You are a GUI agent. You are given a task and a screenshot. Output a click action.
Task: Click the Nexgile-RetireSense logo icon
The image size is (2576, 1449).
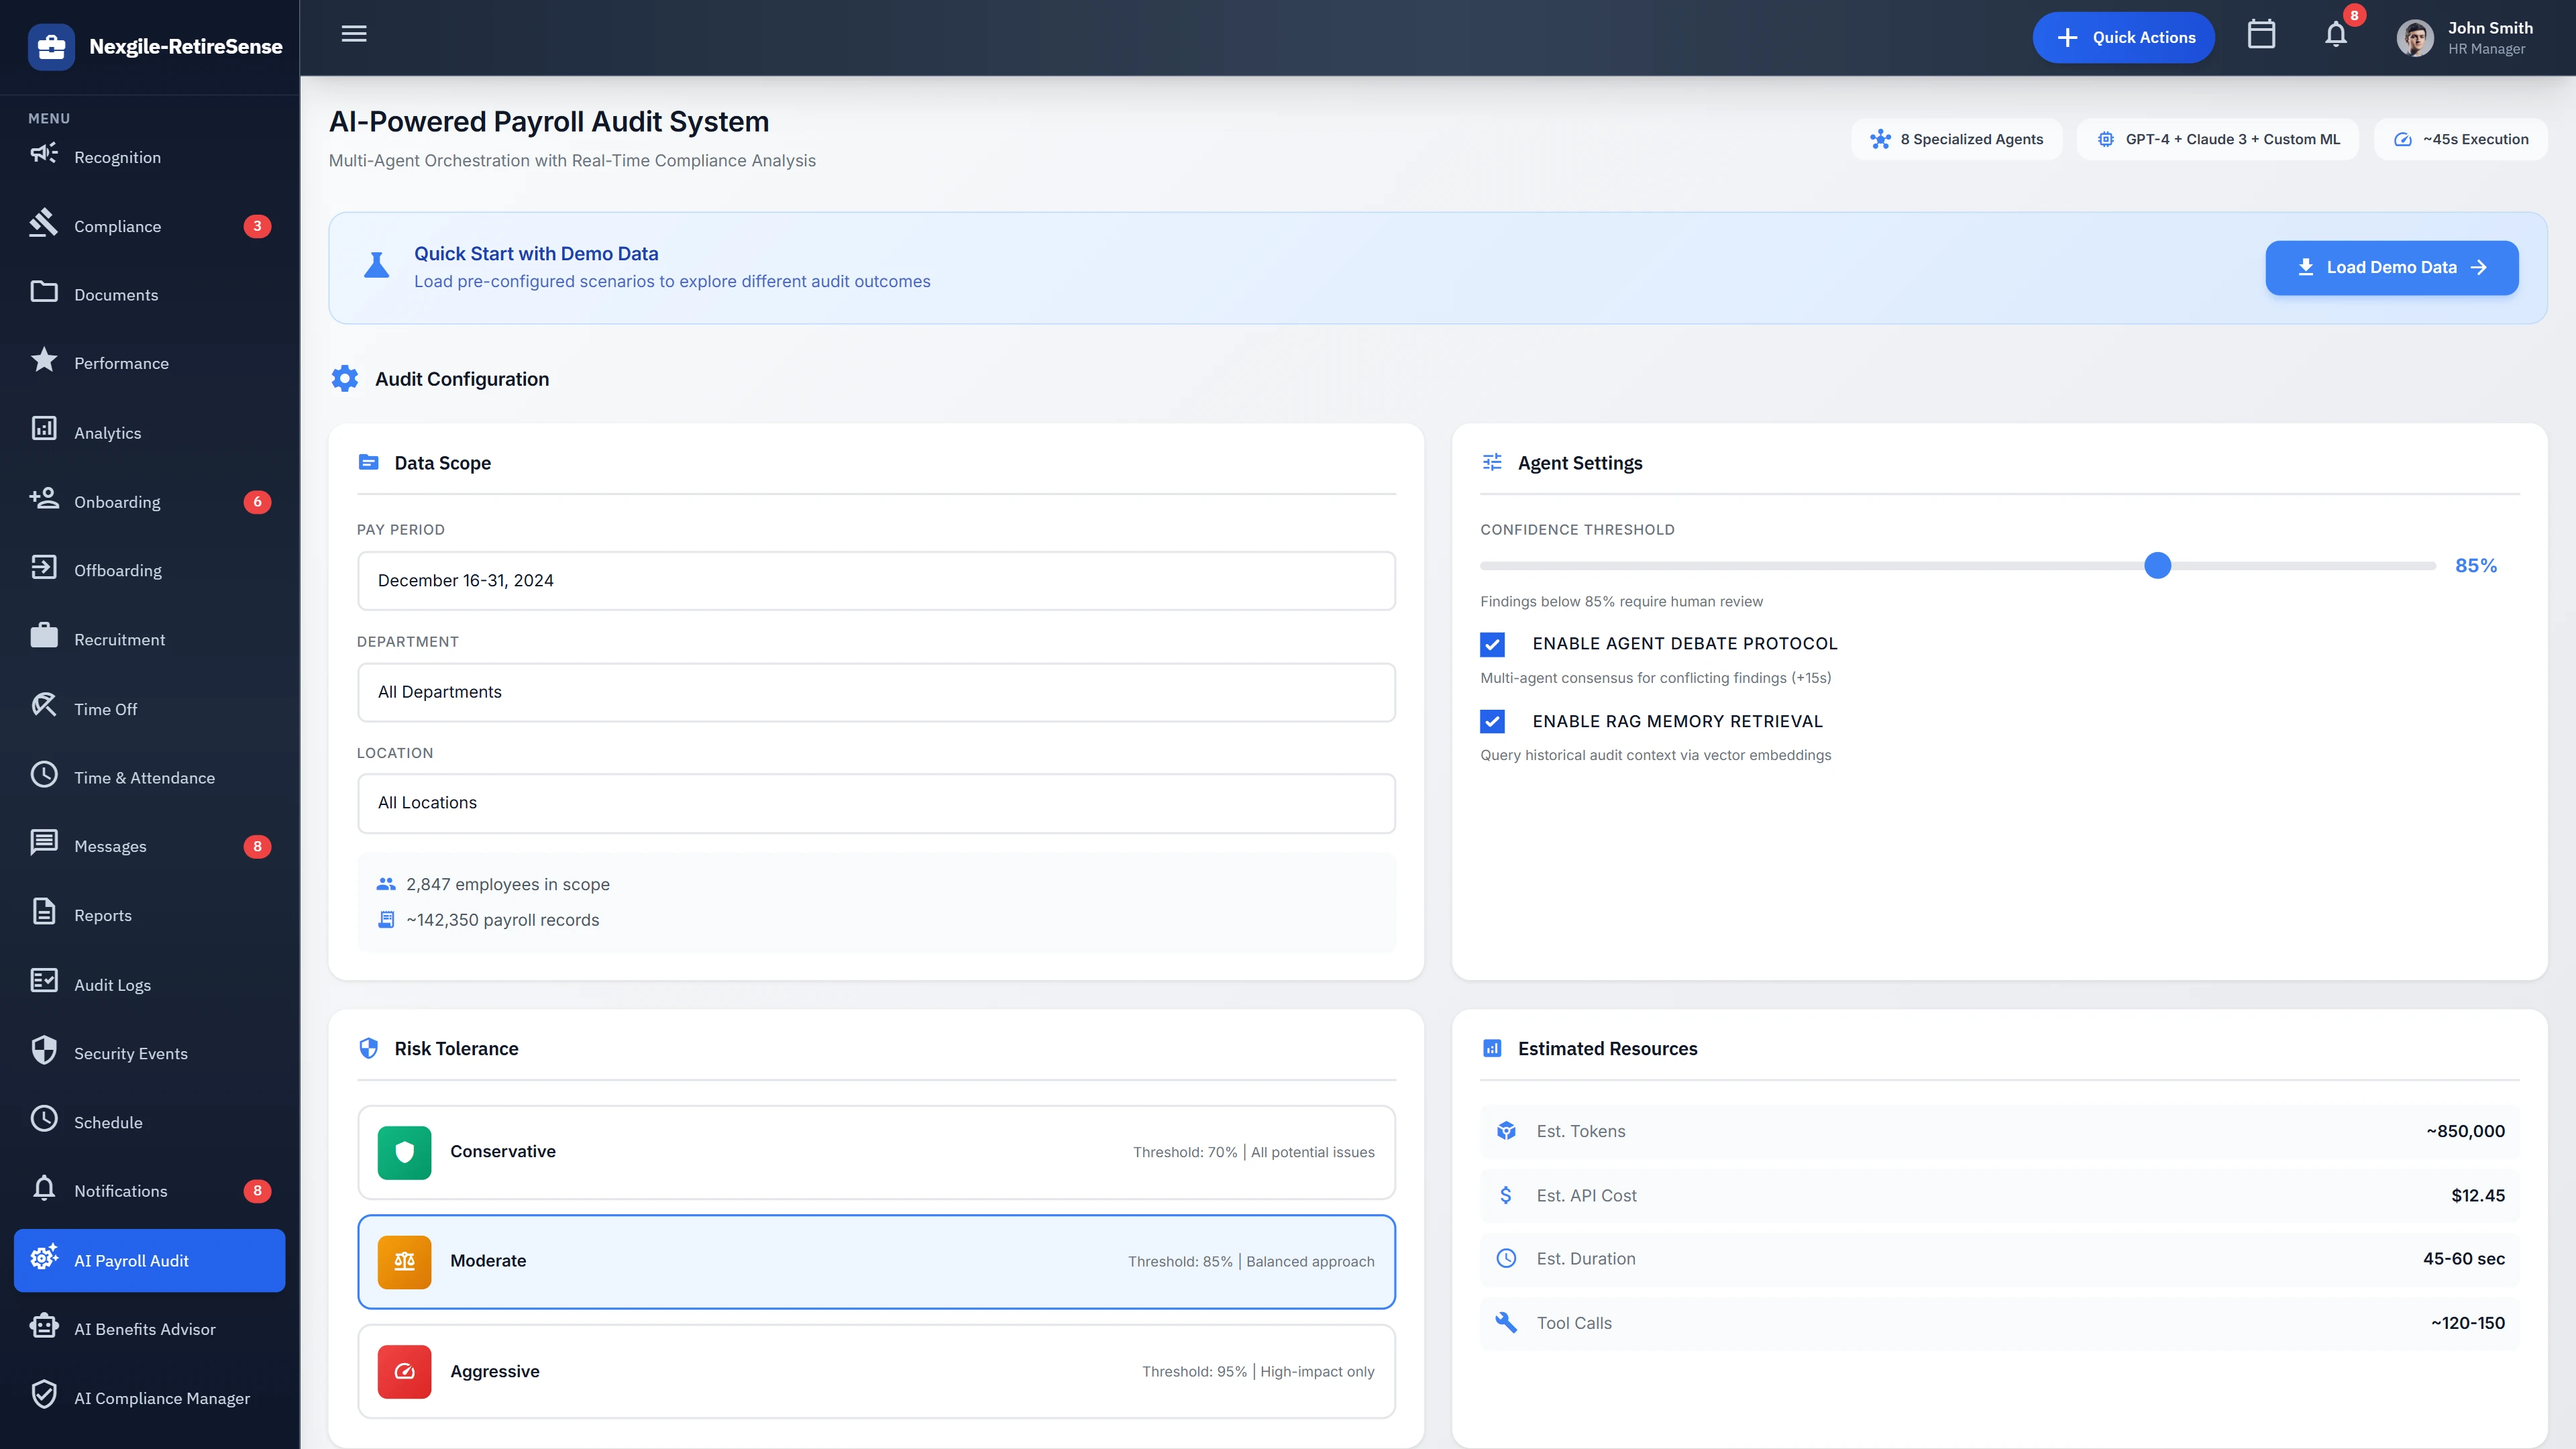(x=51, y=46)
